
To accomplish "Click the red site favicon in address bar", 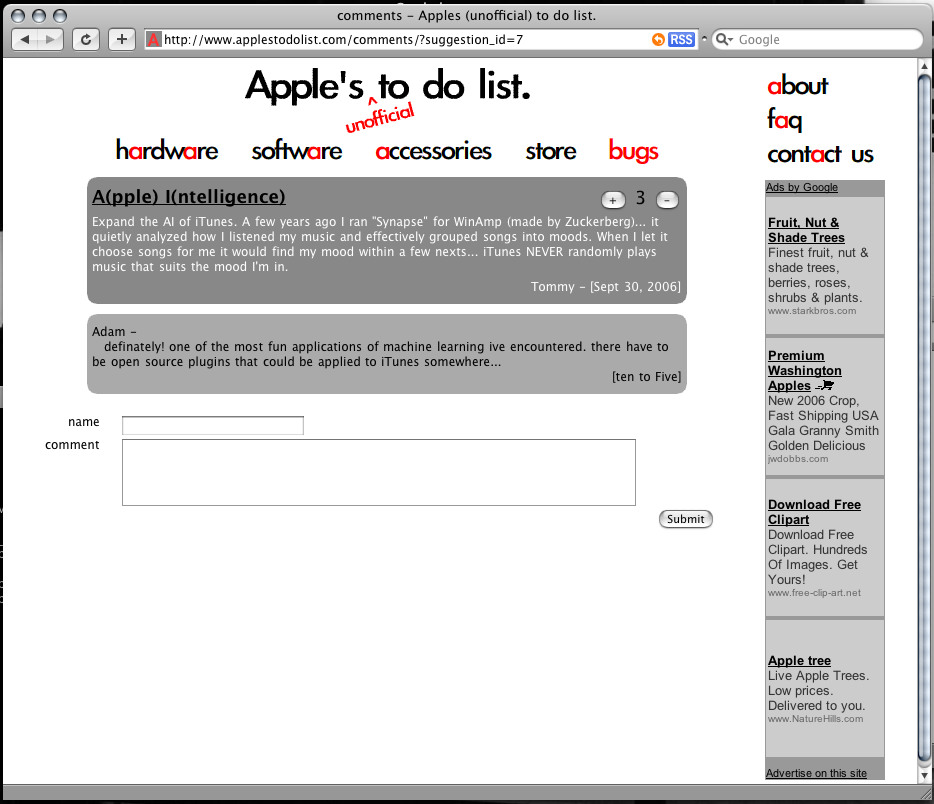I will tap(154, 40).
